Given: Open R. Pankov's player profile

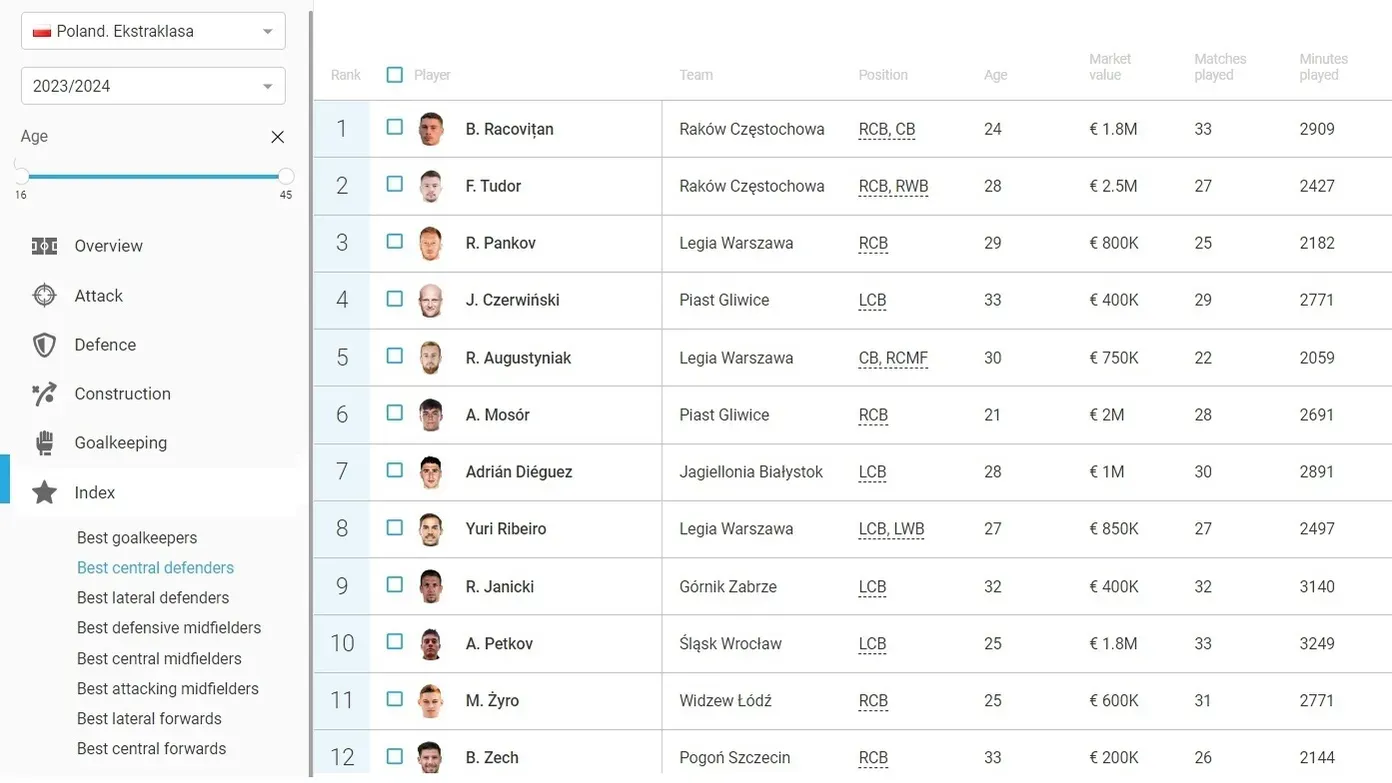Looking at the screenshot, I should pos(500,243).
